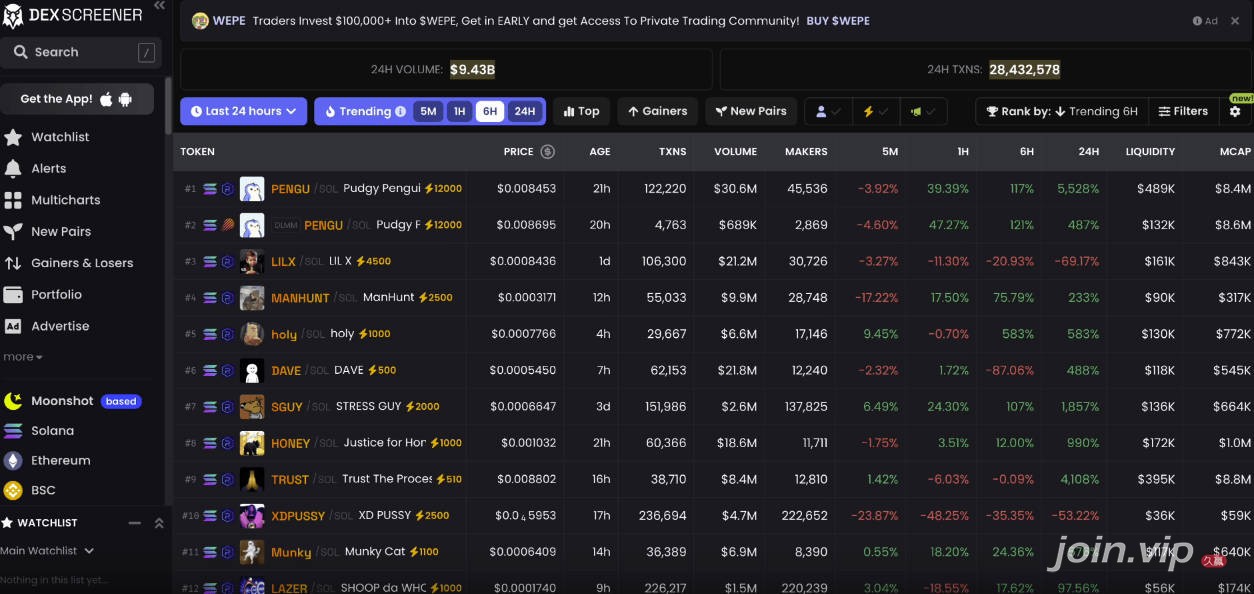Open the settings gear icon marked new
This screenshot has height=594, width=1254.
click(x=1235, y=111)
